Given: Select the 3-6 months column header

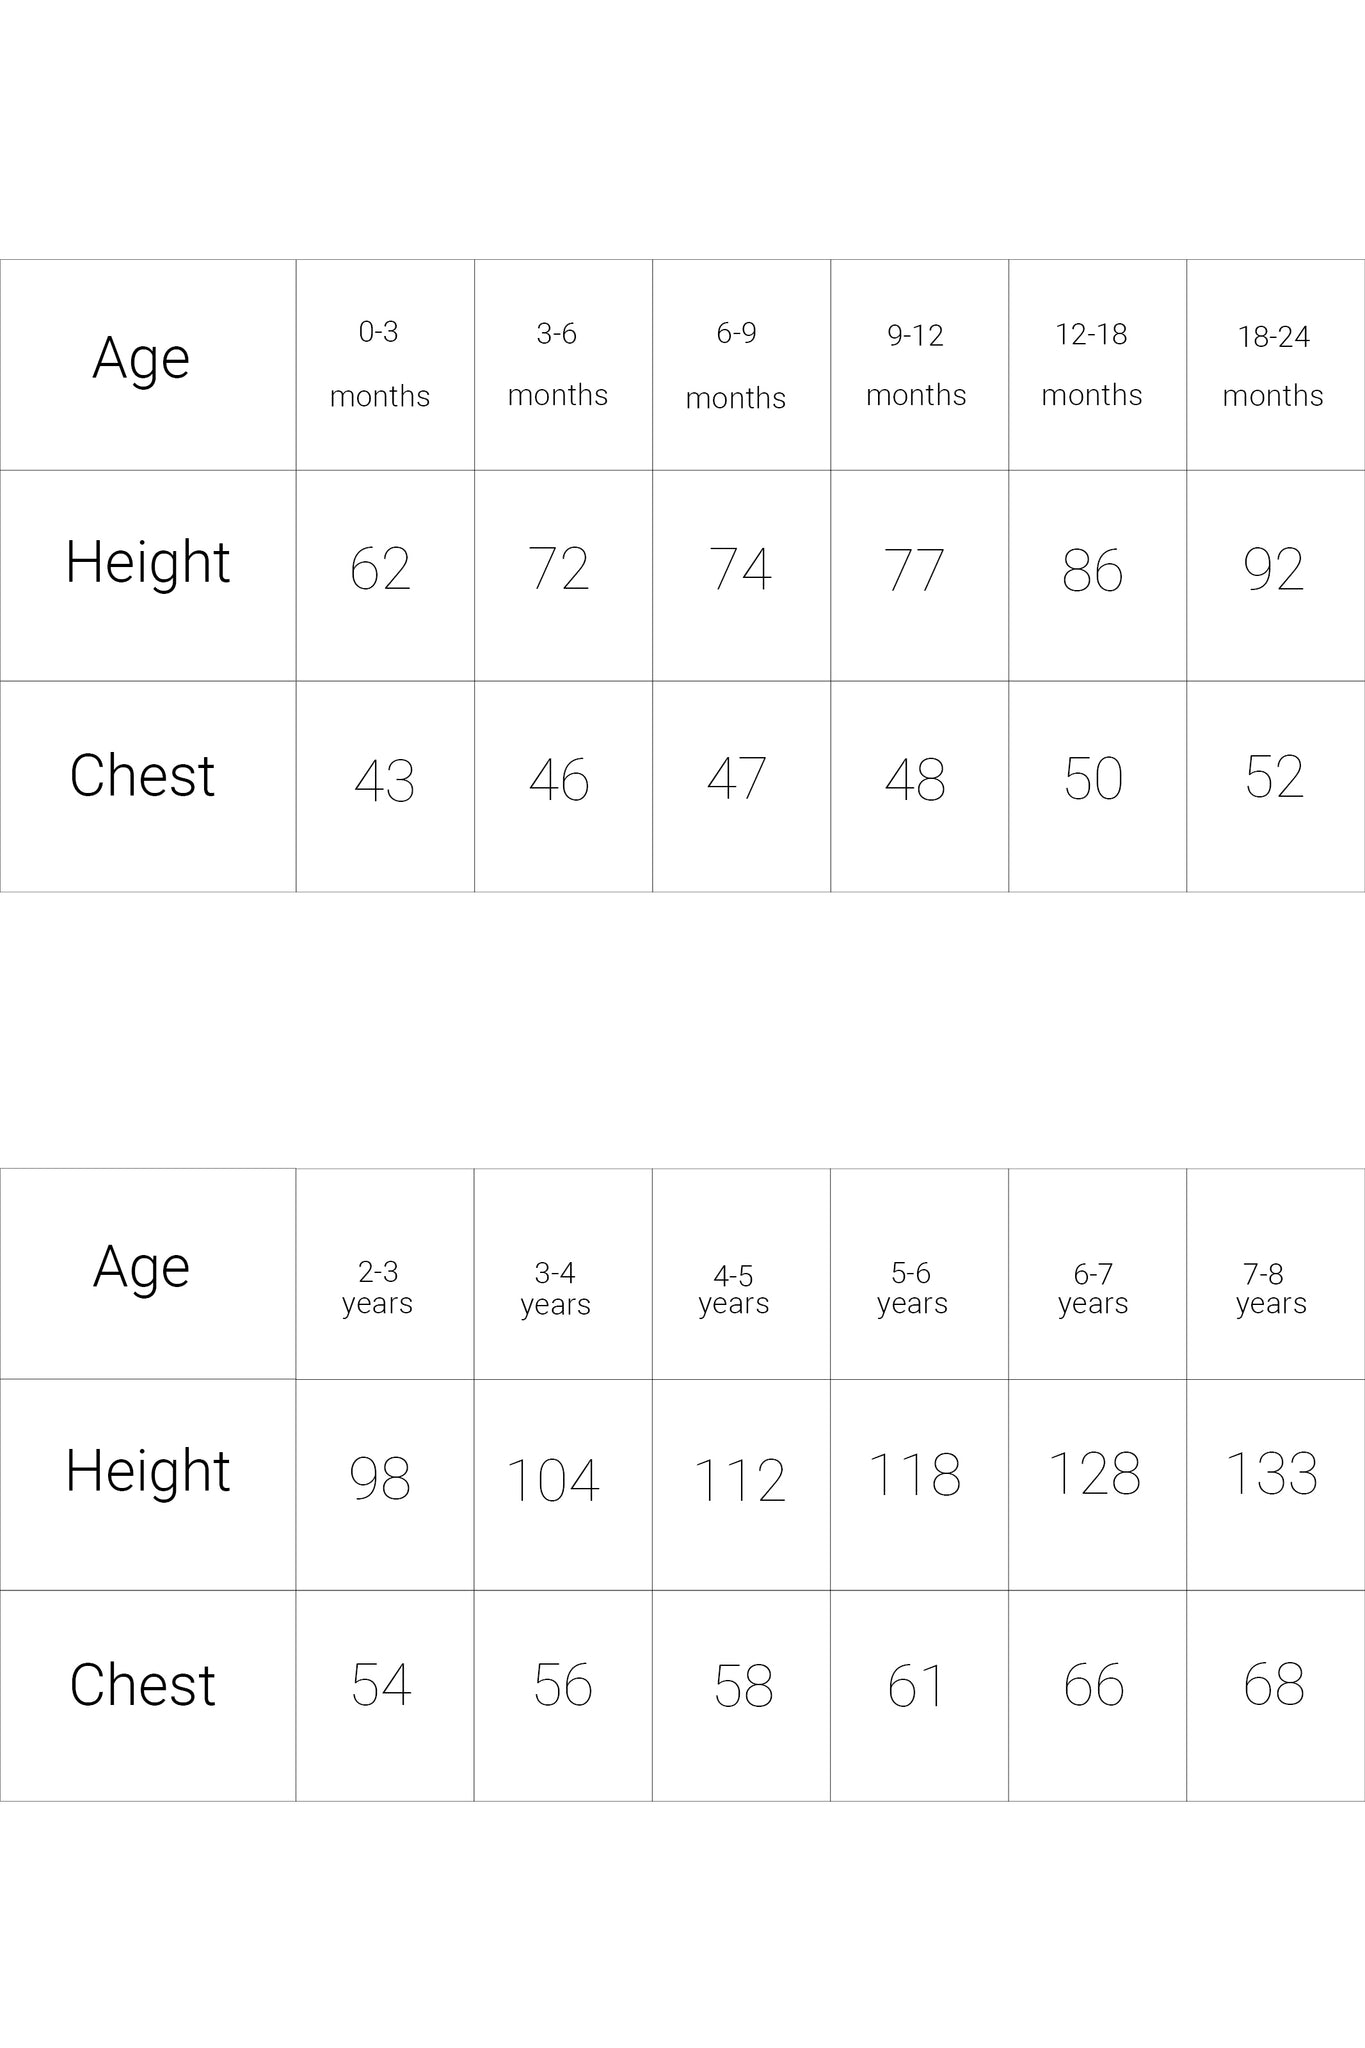Looking at the screenshot, I should (558, 364).
